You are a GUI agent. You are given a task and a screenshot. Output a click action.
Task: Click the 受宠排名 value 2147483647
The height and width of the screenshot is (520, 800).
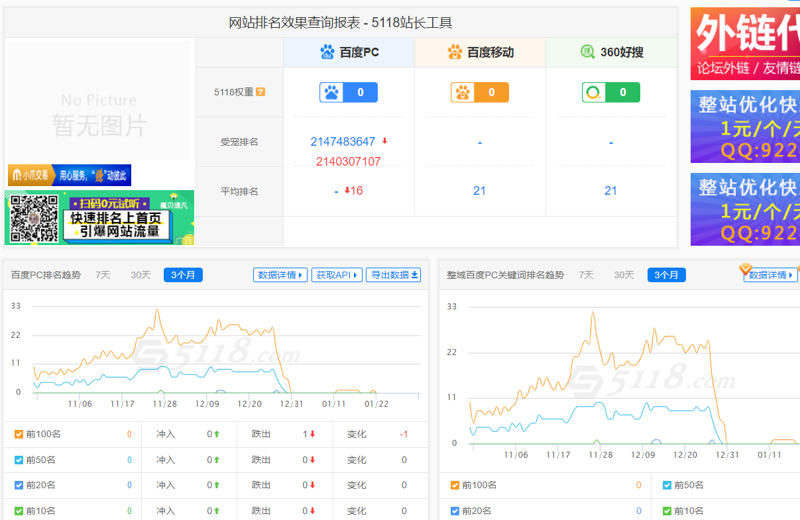tap(343, 141)
